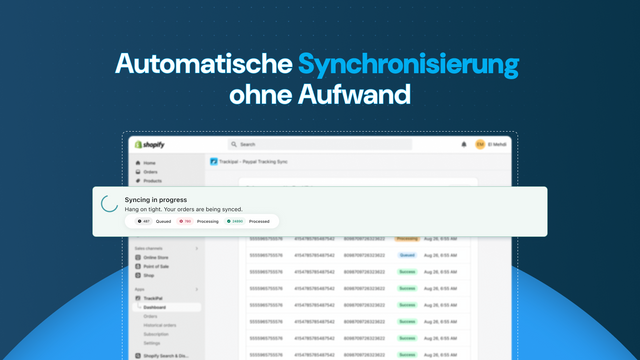Open Products from the sidebar
This screenshot has width=640, height=360.
(x=152, y=181)
